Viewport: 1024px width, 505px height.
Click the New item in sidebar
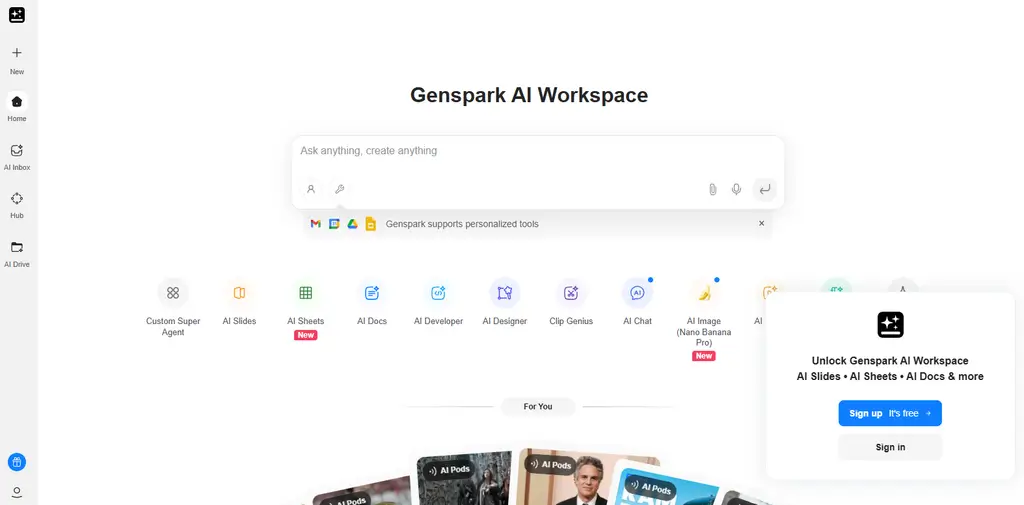pos(17,61)
